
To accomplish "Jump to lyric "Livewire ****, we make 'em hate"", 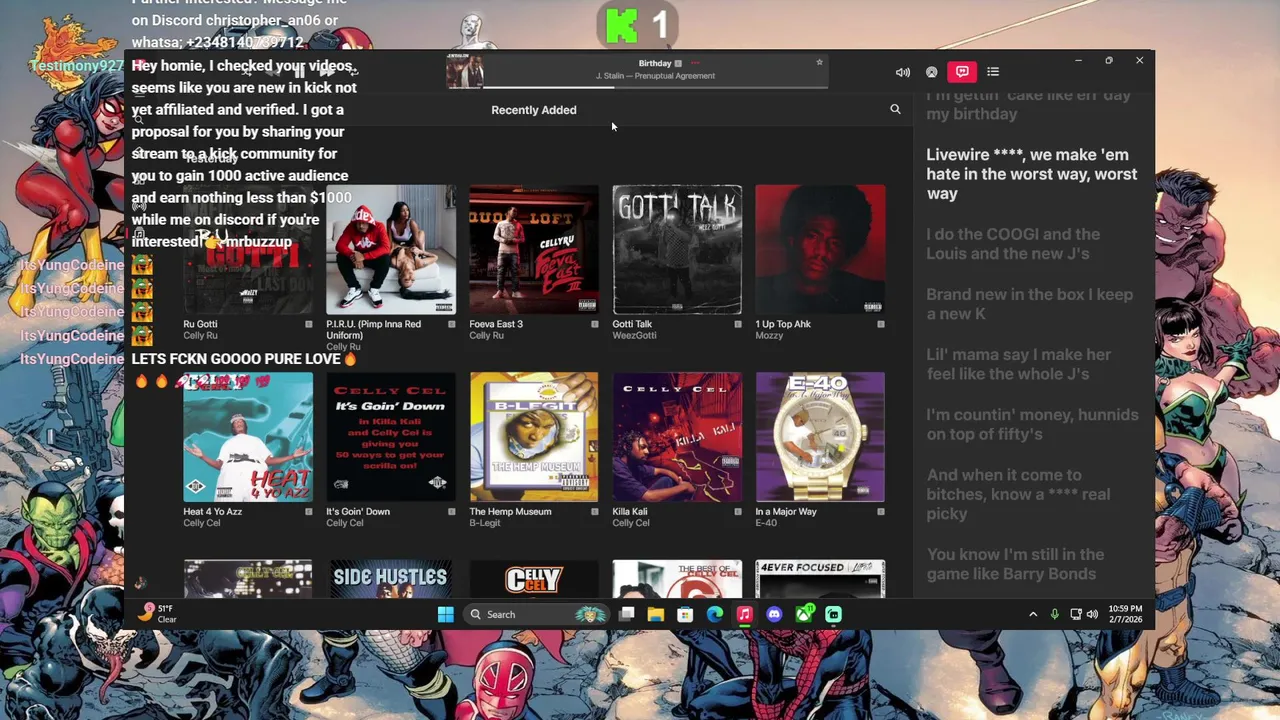I will [x=1031, y=174].
